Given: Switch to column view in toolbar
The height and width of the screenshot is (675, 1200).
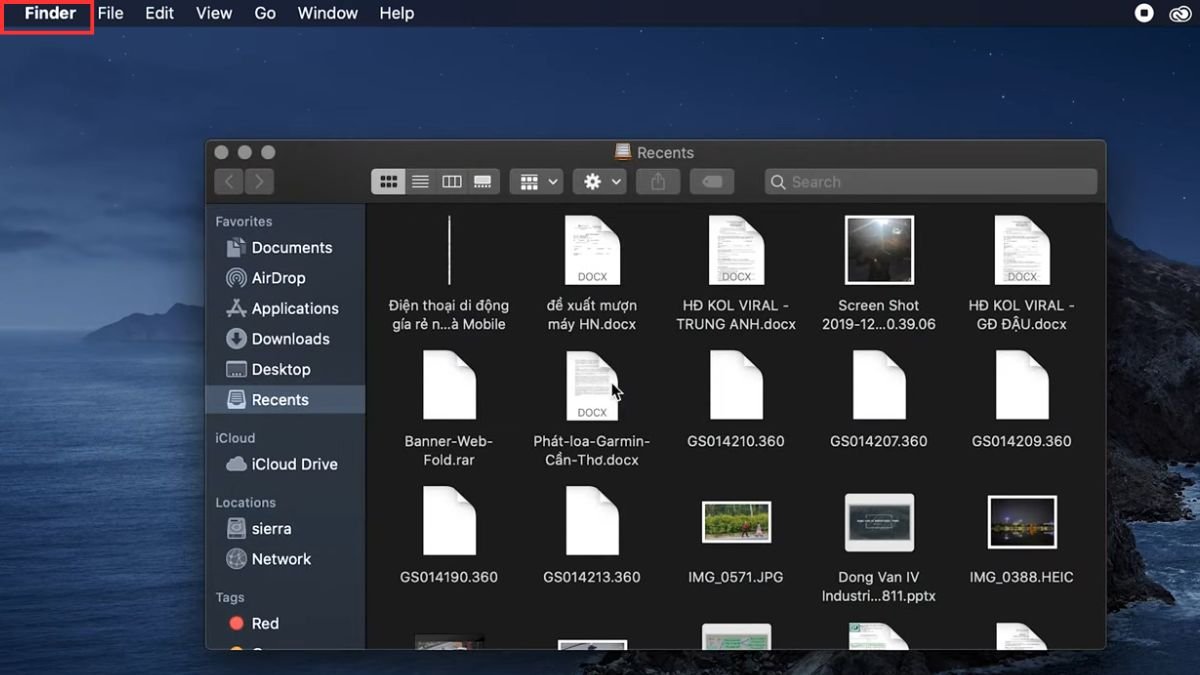Looking at the screenshot, I should pos(452,182).
